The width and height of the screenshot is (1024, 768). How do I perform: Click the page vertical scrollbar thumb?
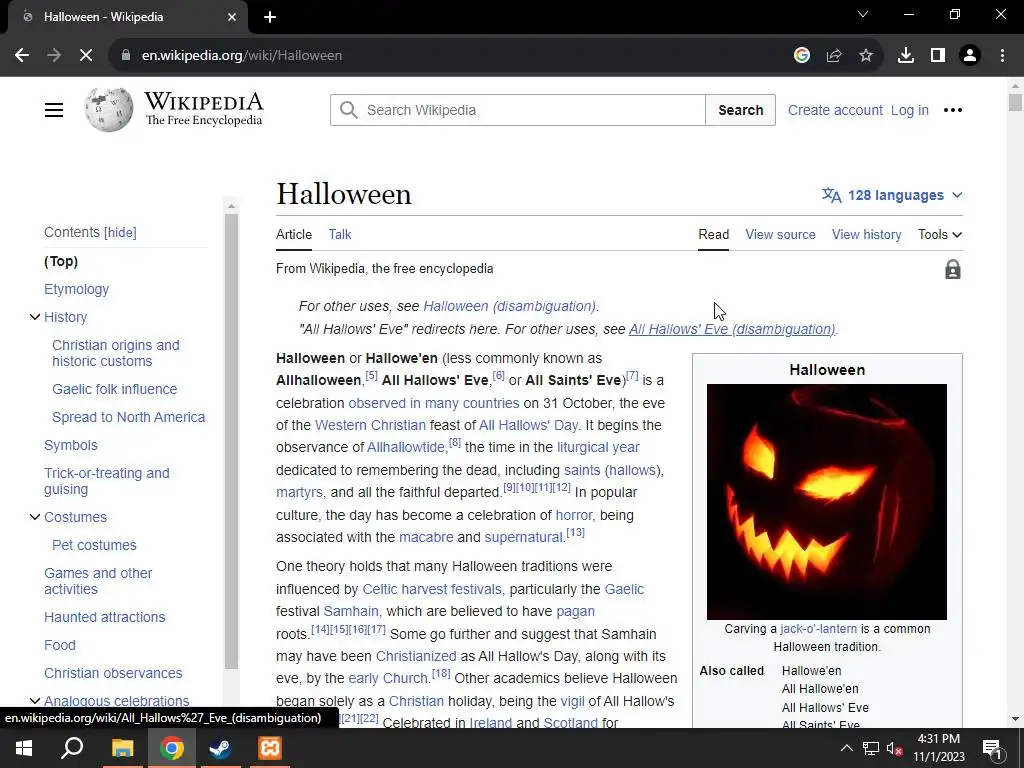tap(1015, 103)
